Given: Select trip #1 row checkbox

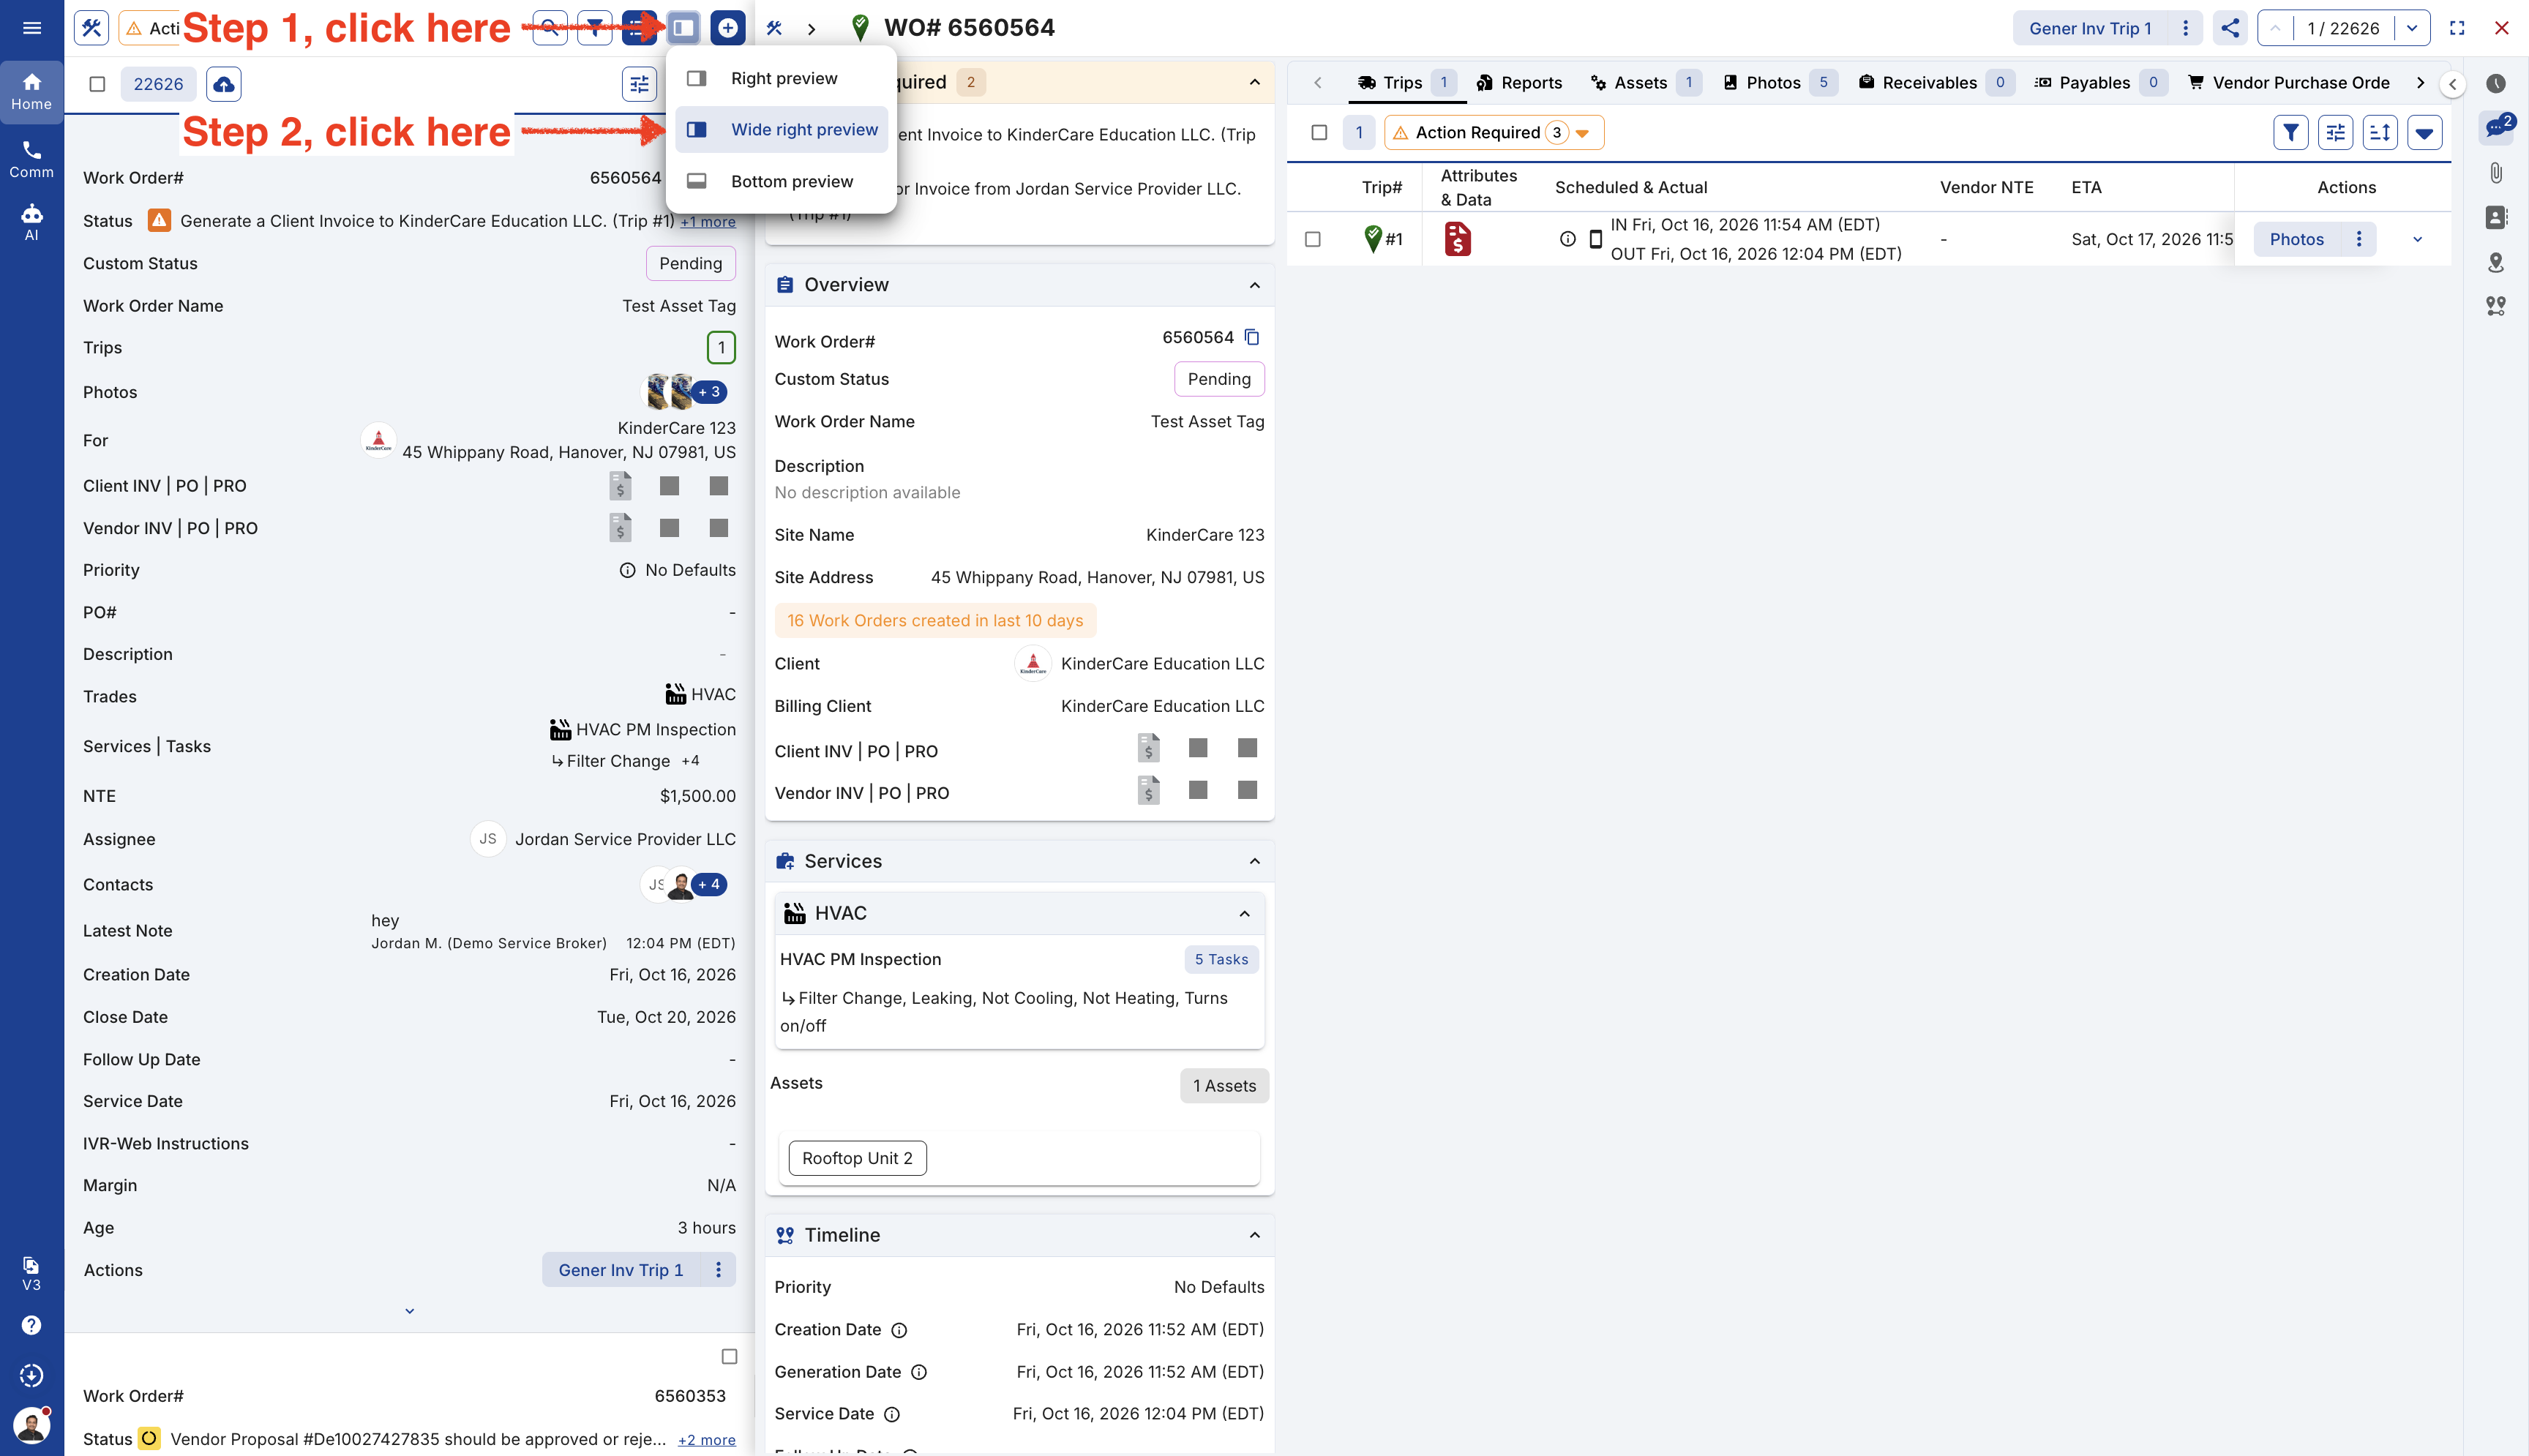Looking at the screenshot, I should point(1313,239).
